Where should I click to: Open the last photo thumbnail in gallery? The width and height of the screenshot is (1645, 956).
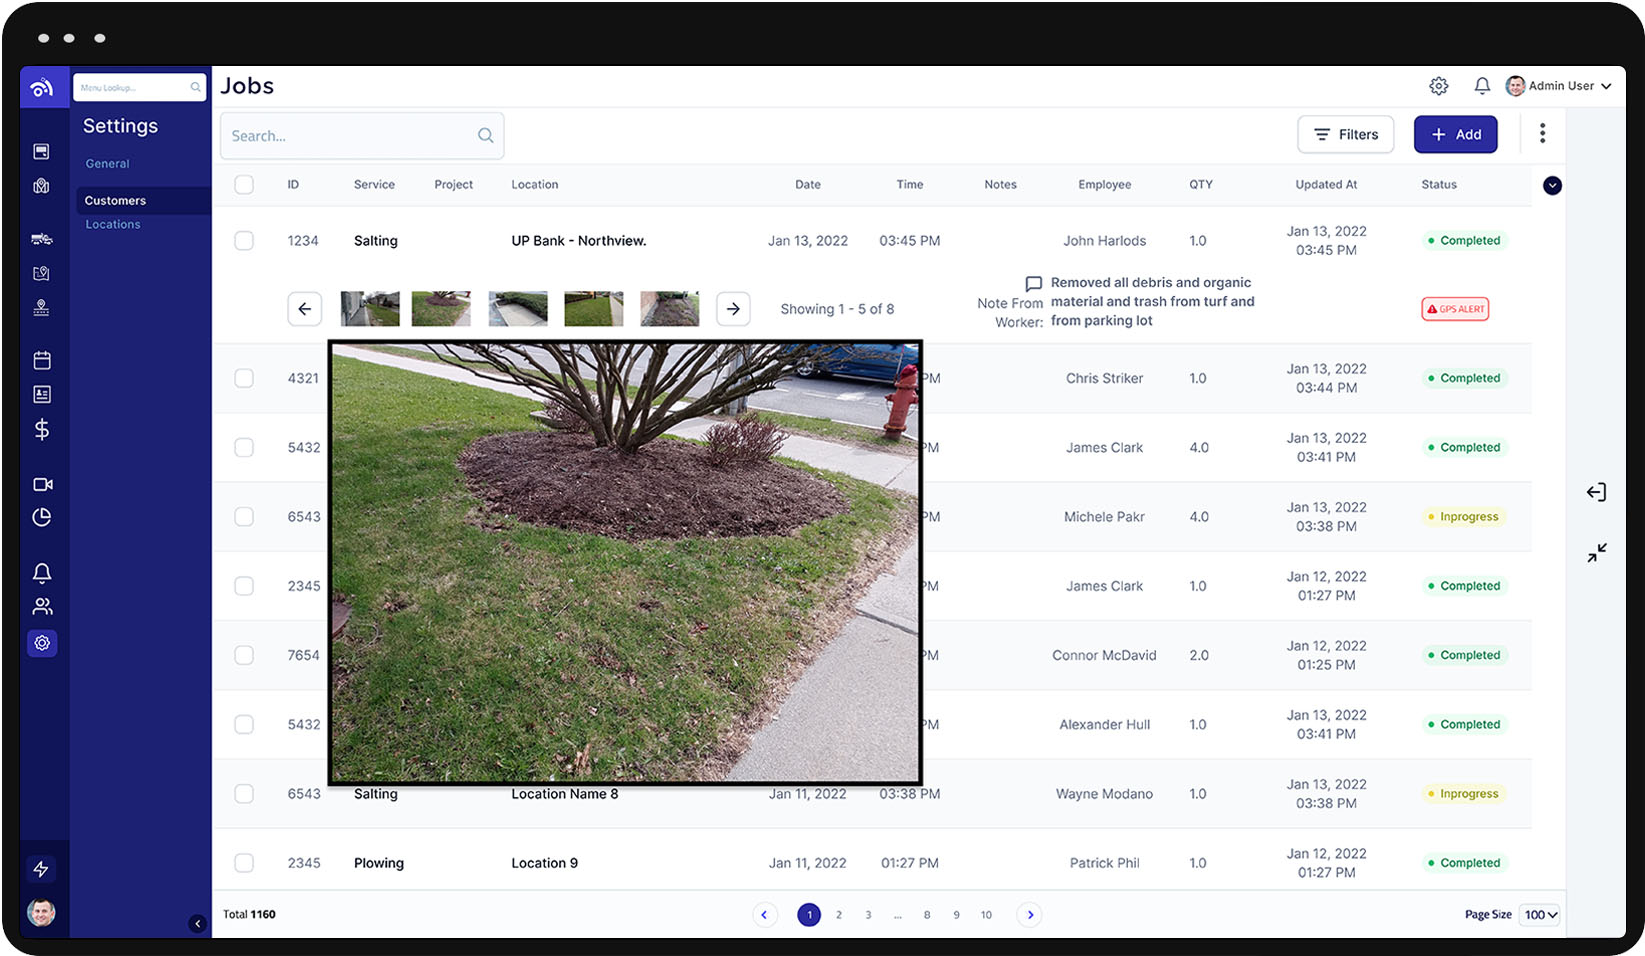(670, 309)
